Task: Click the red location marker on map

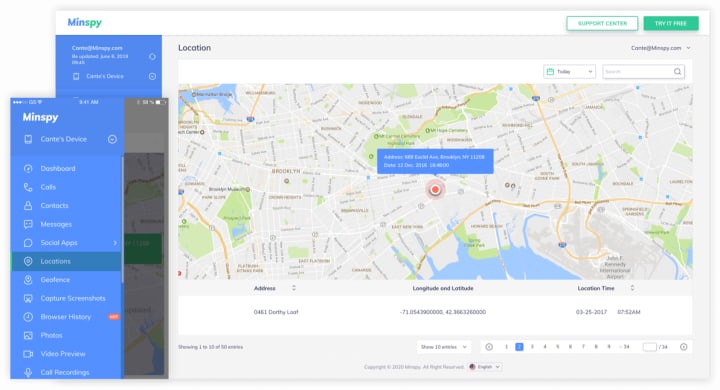Action: (x=435, y=189)
